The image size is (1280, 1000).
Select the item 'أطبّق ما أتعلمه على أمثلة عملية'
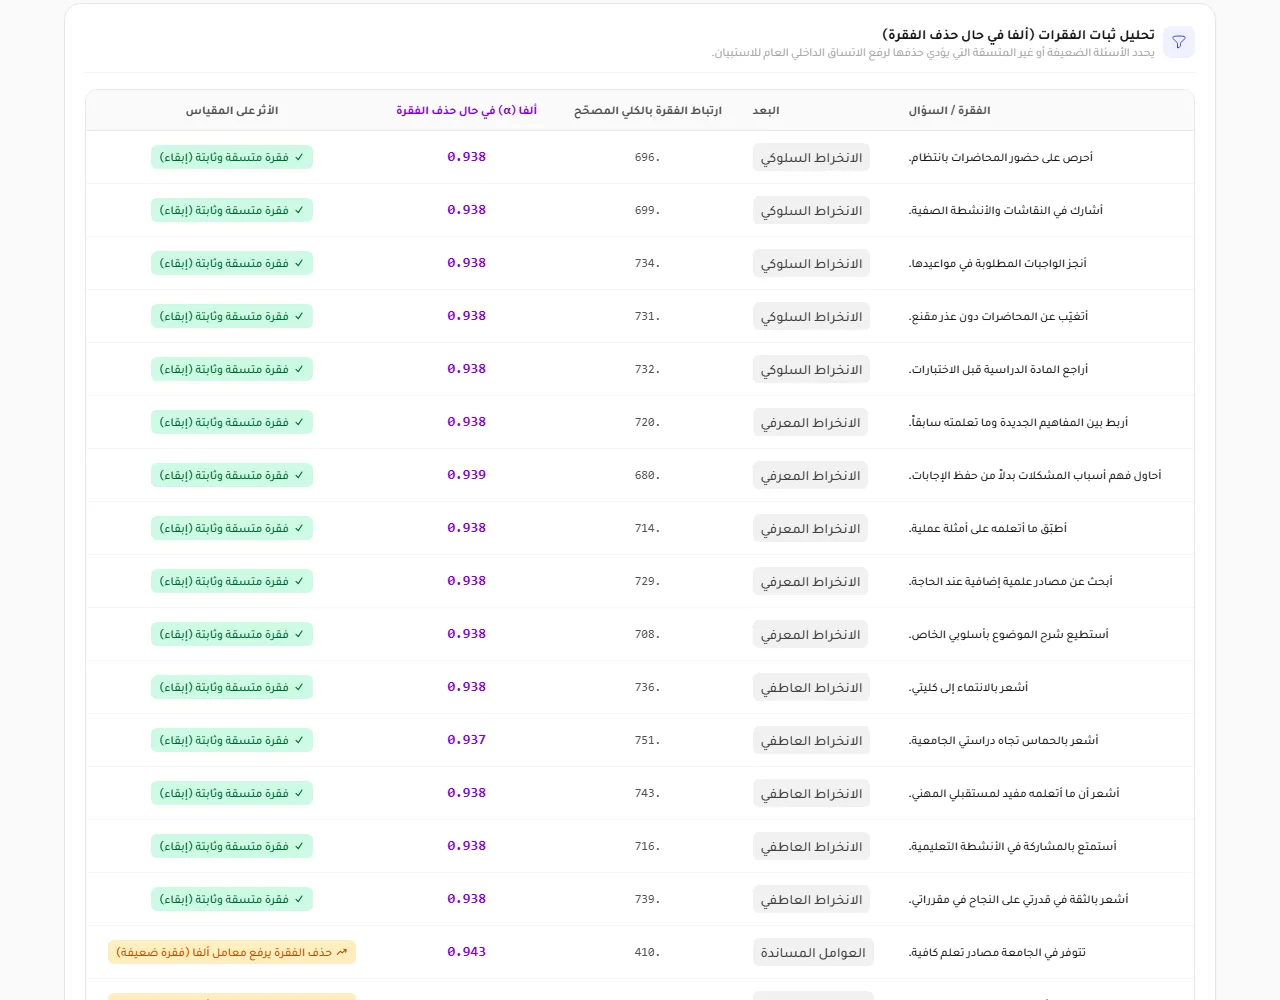click(x=988, y=528)
